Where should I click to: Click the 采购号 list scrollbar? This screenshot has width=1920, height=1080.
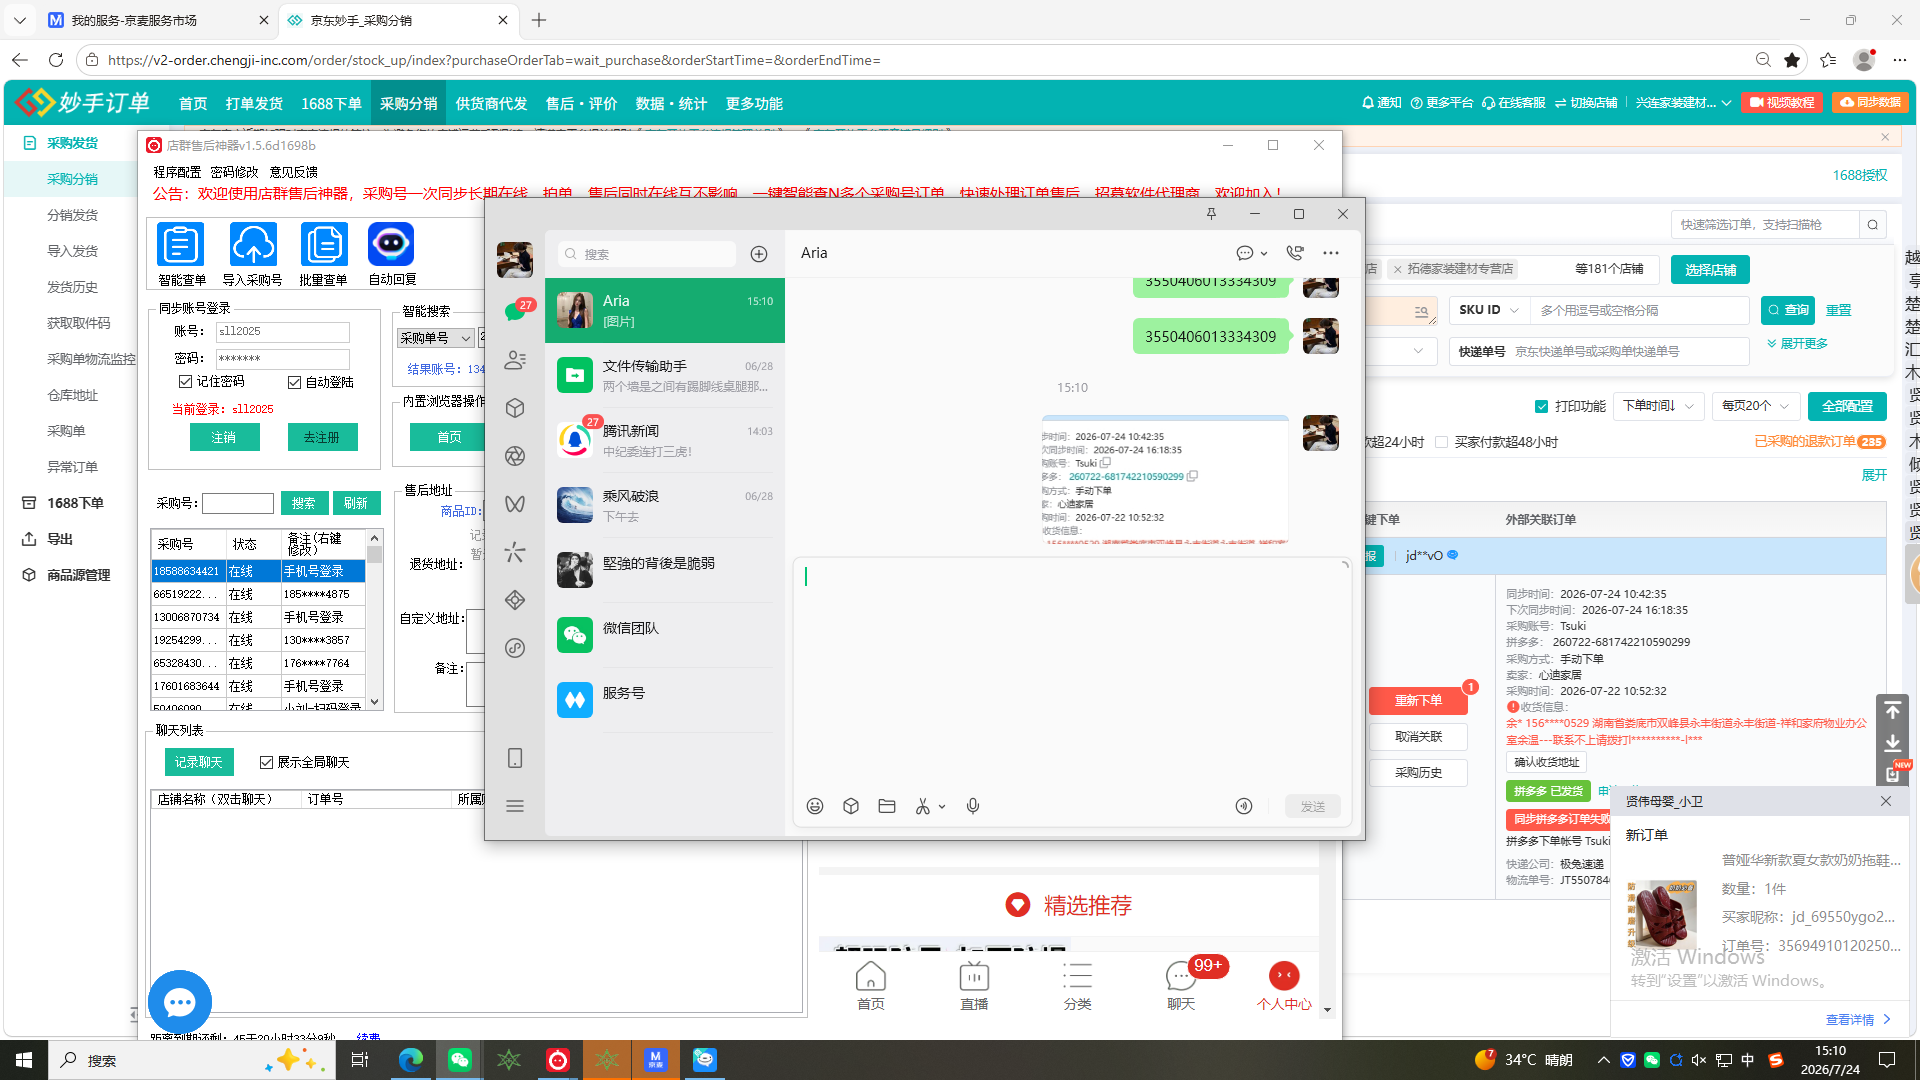[x=375, y=619]
